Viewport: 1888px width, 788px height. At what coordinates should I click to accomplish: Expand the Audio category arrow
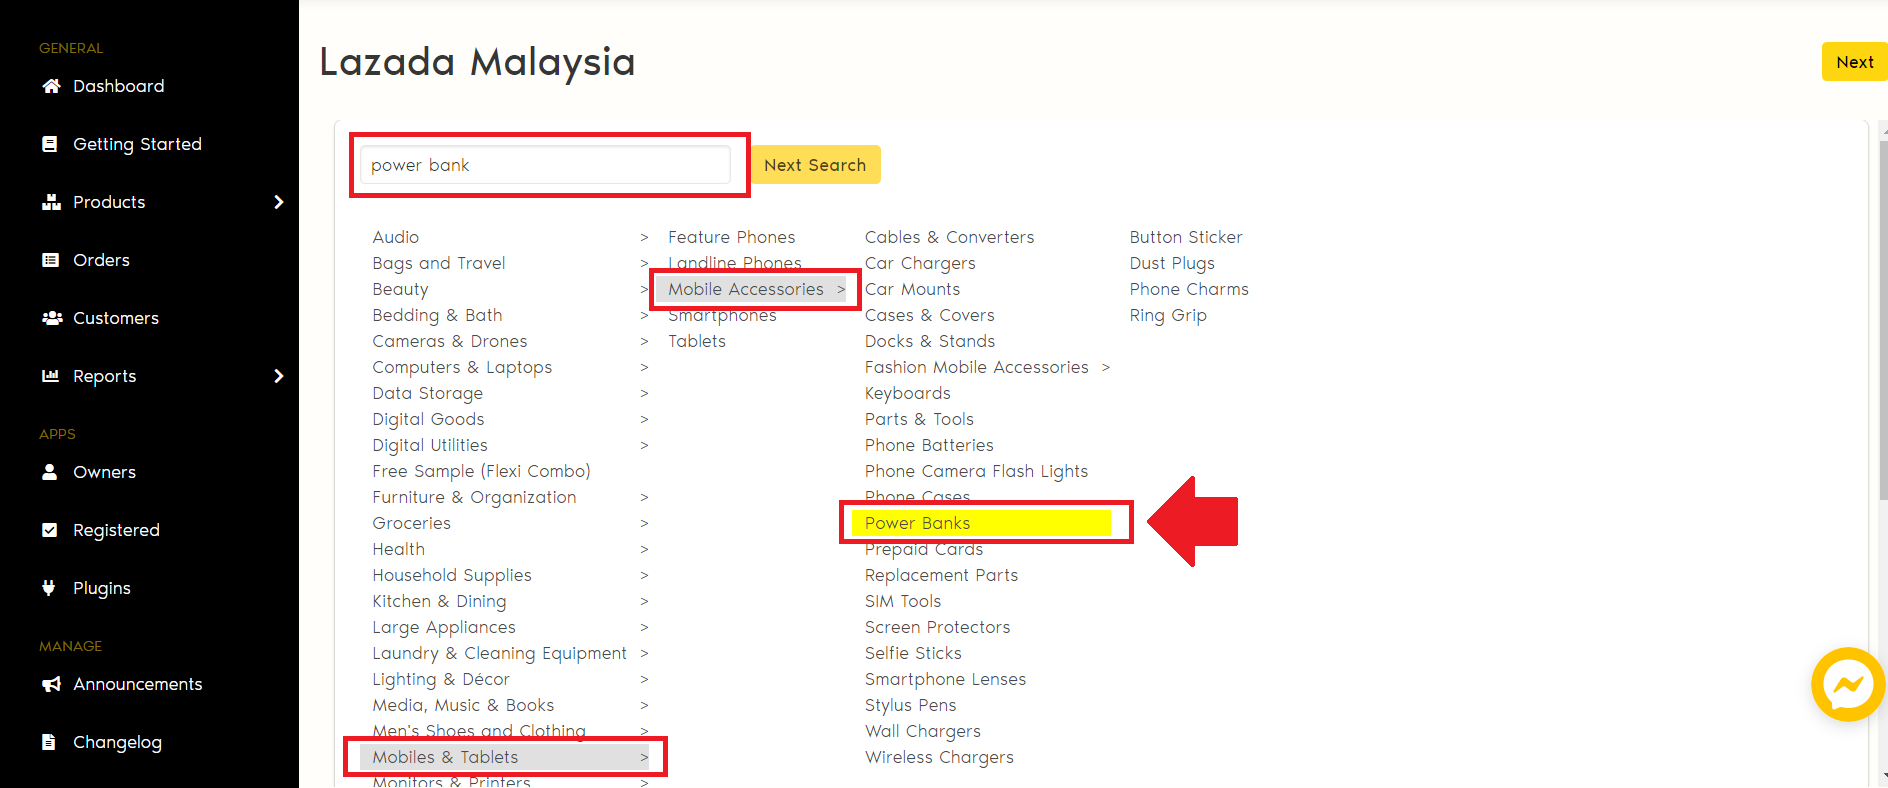coord(644,237)
